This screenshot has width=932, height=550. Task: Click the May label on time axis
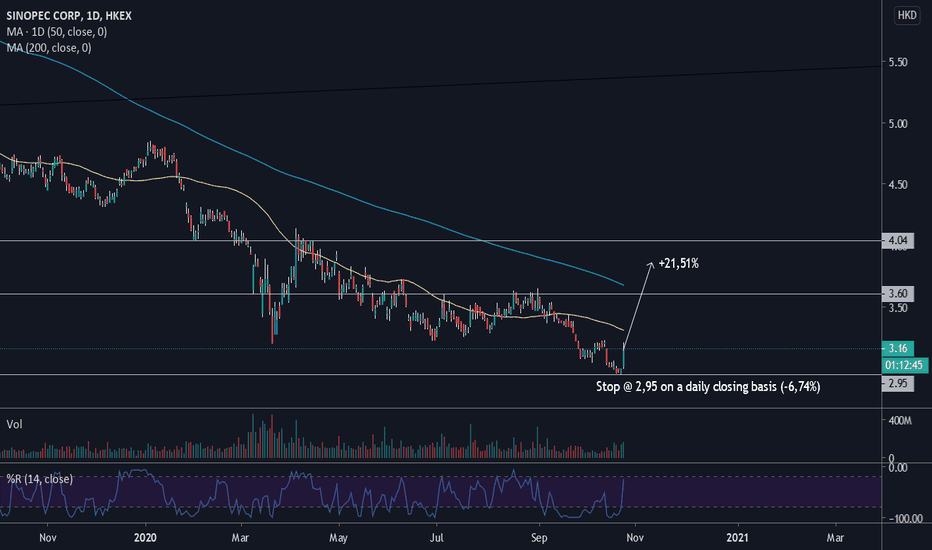[338, 538]
